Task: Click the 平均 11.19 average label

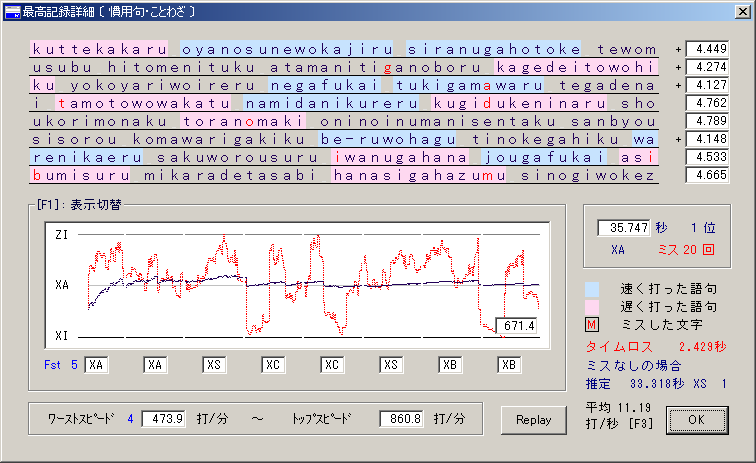Action: (619, 408)
